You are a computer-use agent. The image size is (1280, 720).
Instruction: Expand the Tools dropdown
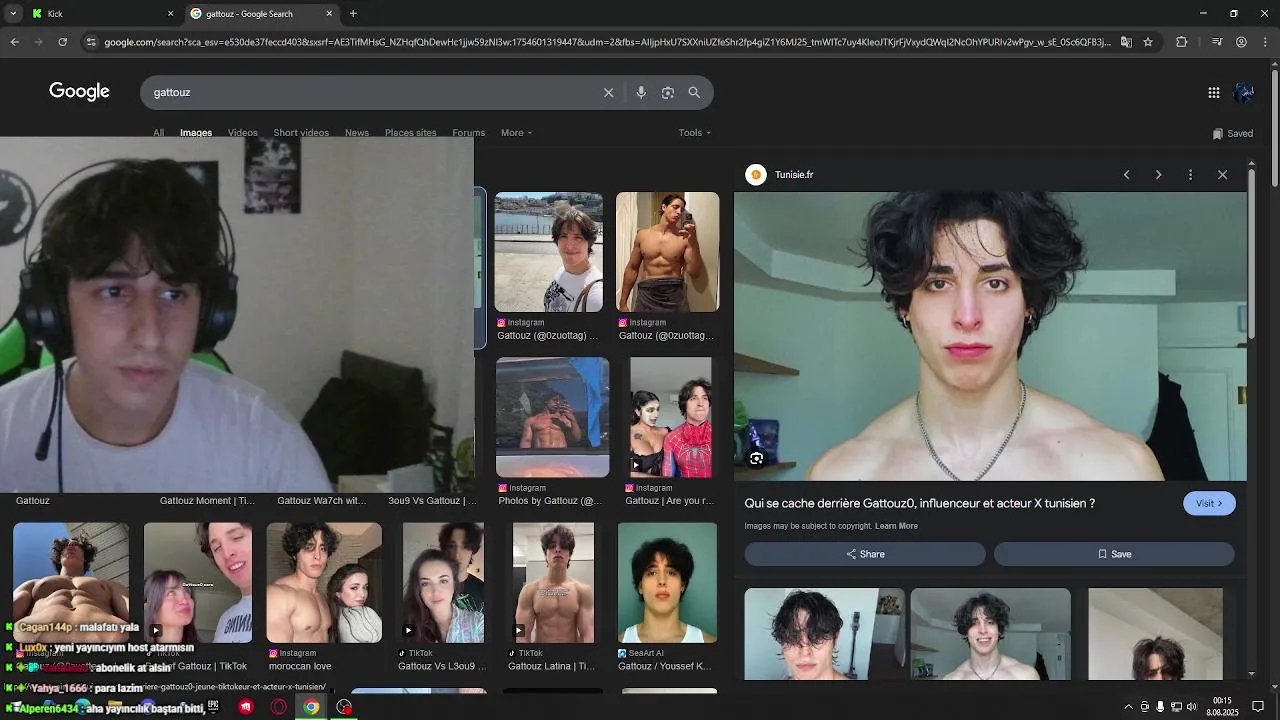coord(694,132)
